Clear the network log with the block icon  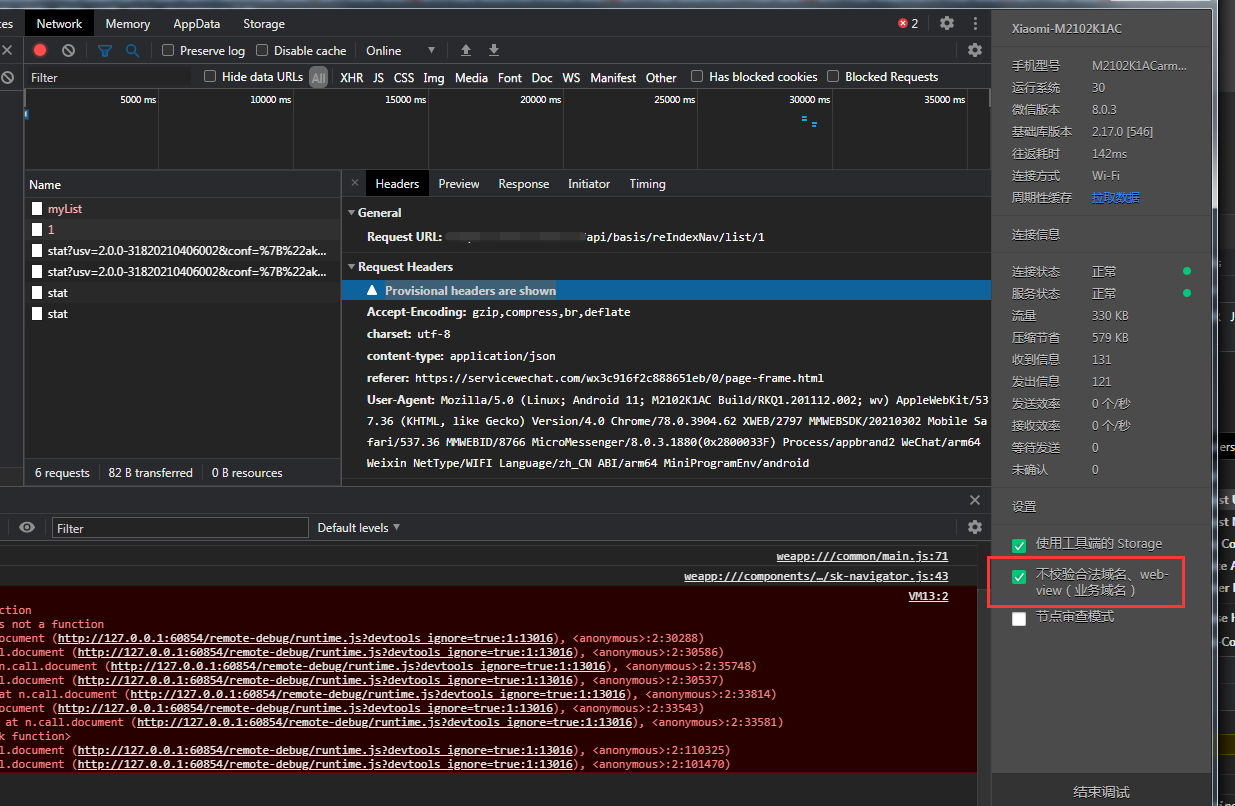(x=68, y=50)
